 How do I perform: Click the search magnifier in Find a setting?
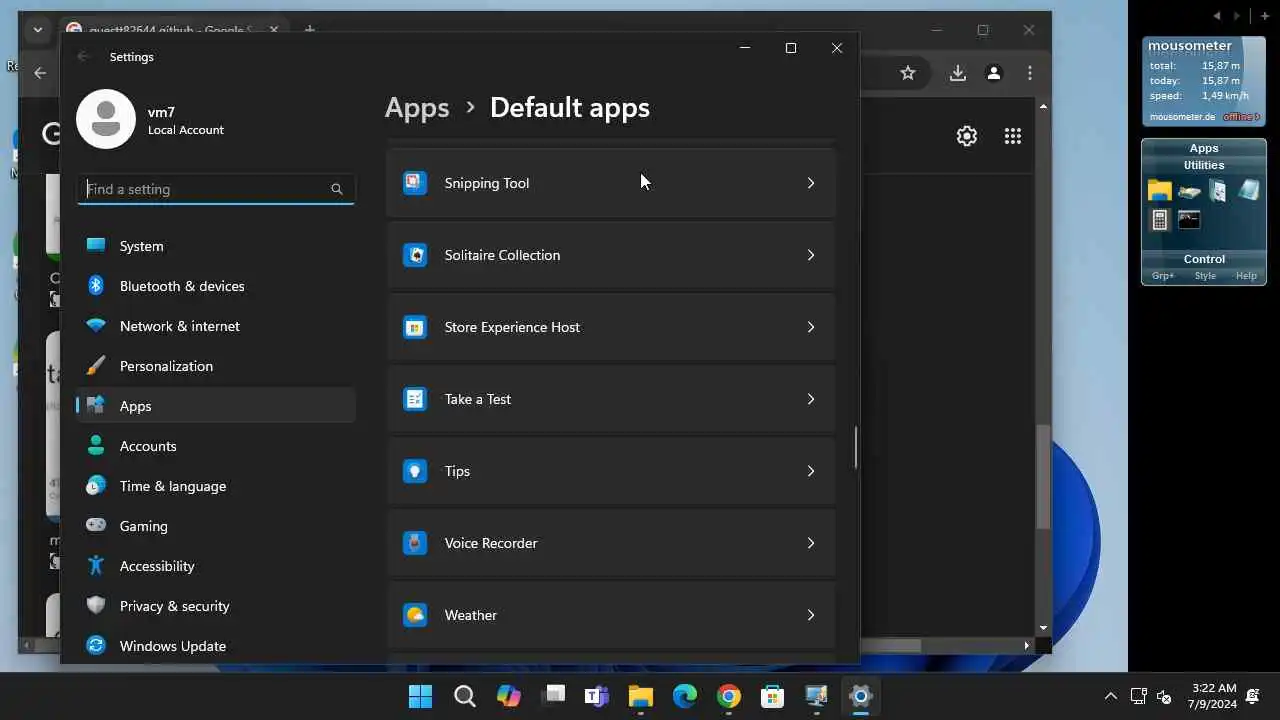337,189
